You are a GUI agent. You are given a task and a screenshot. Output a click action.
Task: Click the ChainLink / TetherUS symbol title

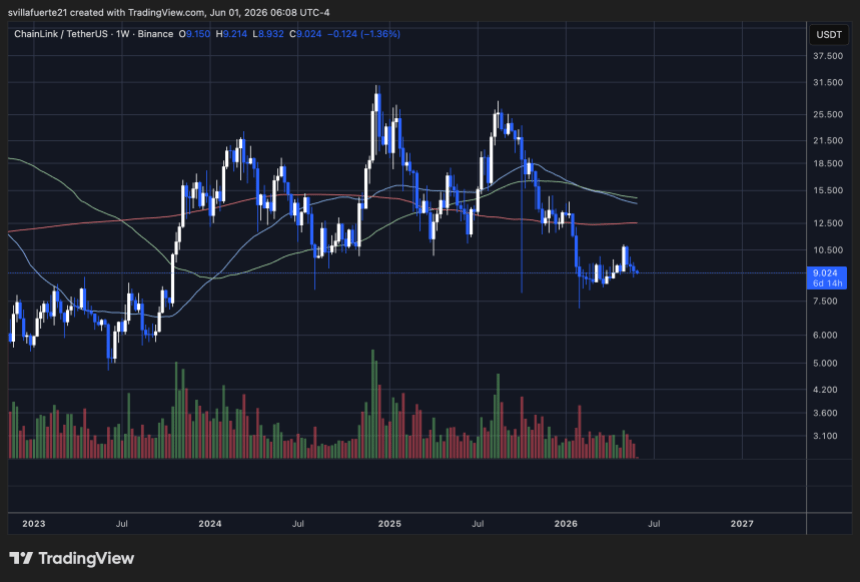pos(61,34)
